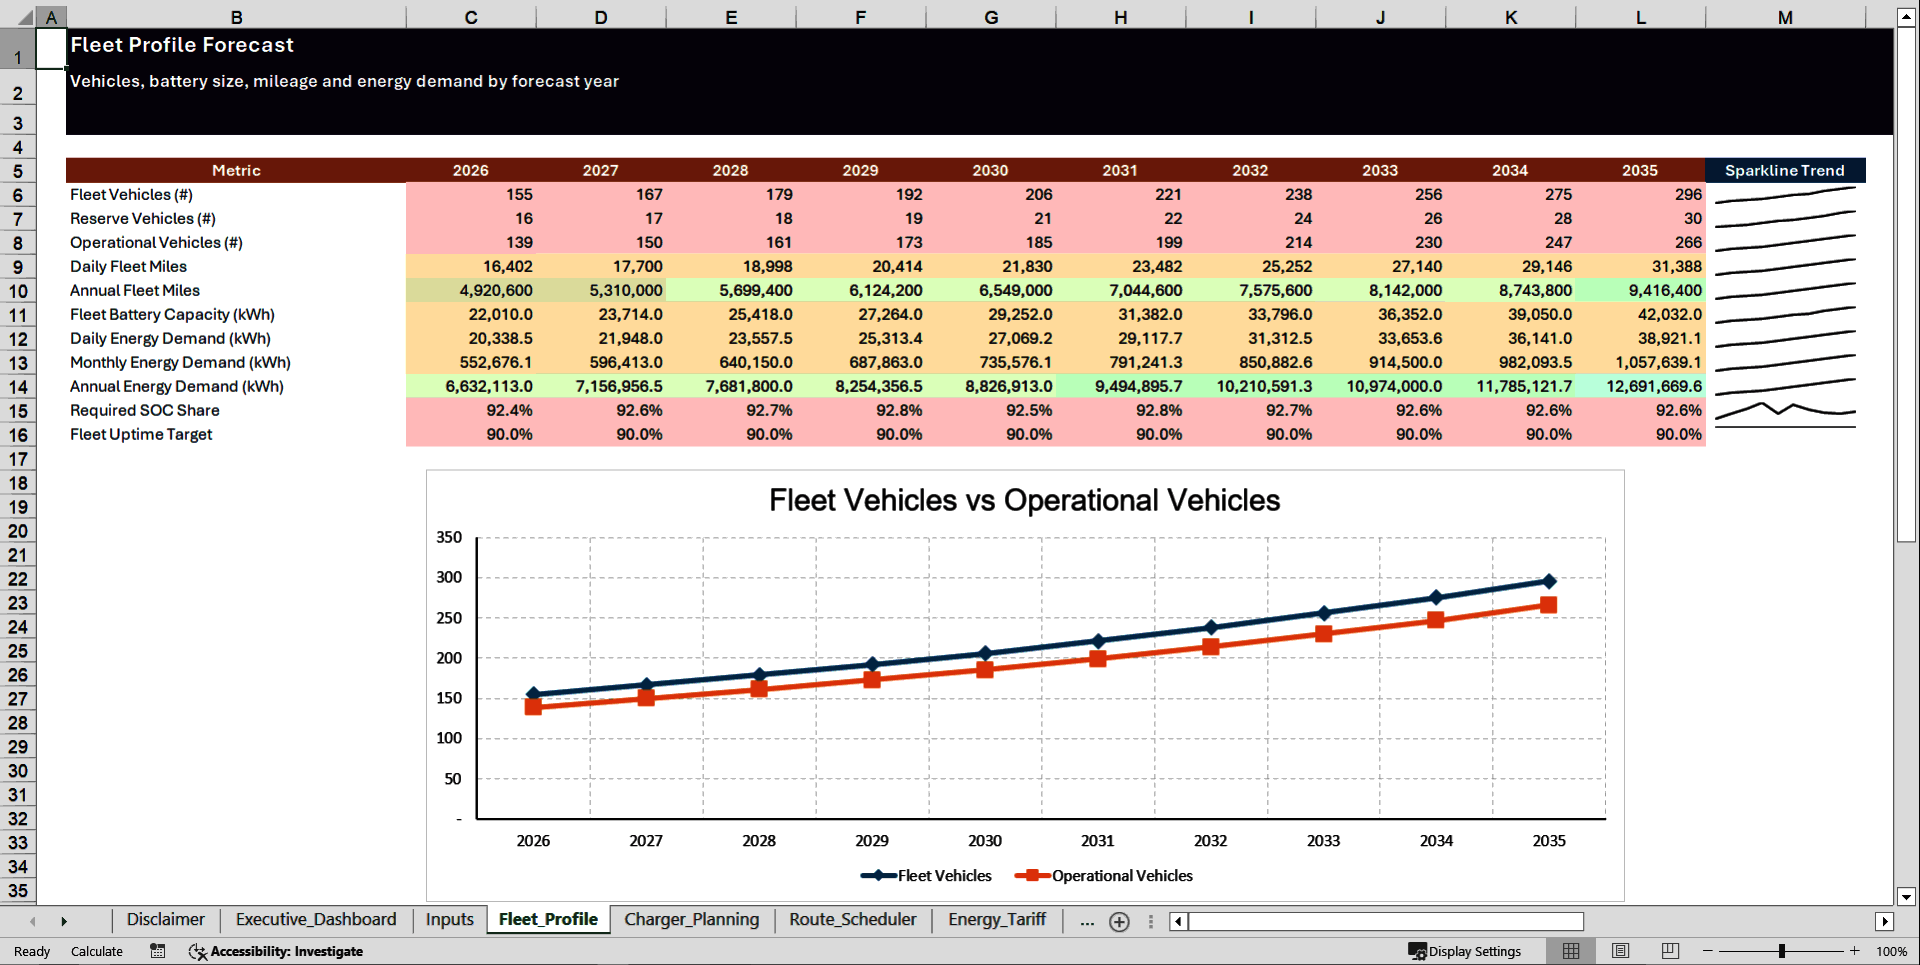Select cell with value 1,057,639.1
The height and width of the screenshot is (965, 1920).
tap(1641, 363)
